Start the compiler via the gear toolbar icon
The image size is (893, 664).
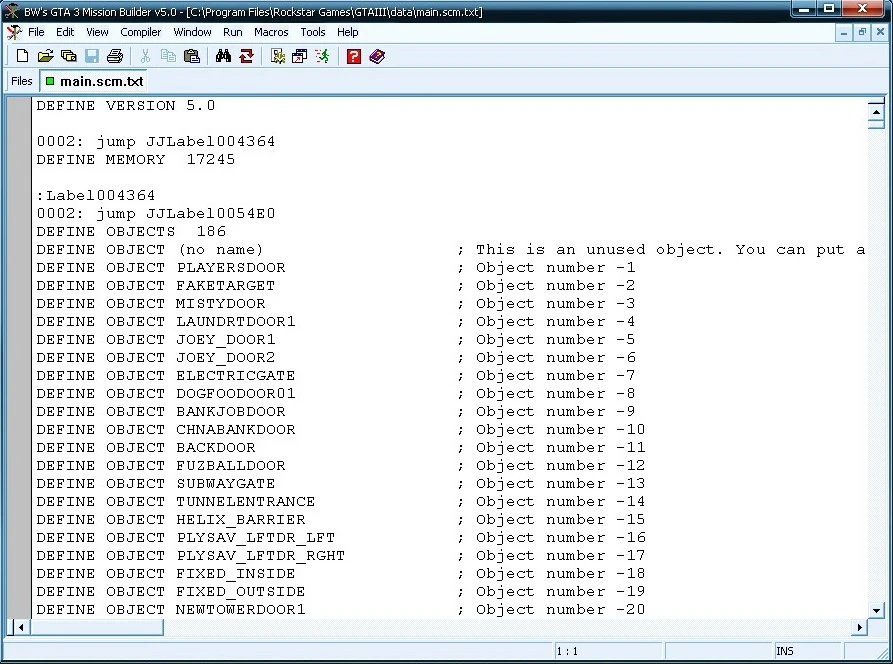click(278, 56)
